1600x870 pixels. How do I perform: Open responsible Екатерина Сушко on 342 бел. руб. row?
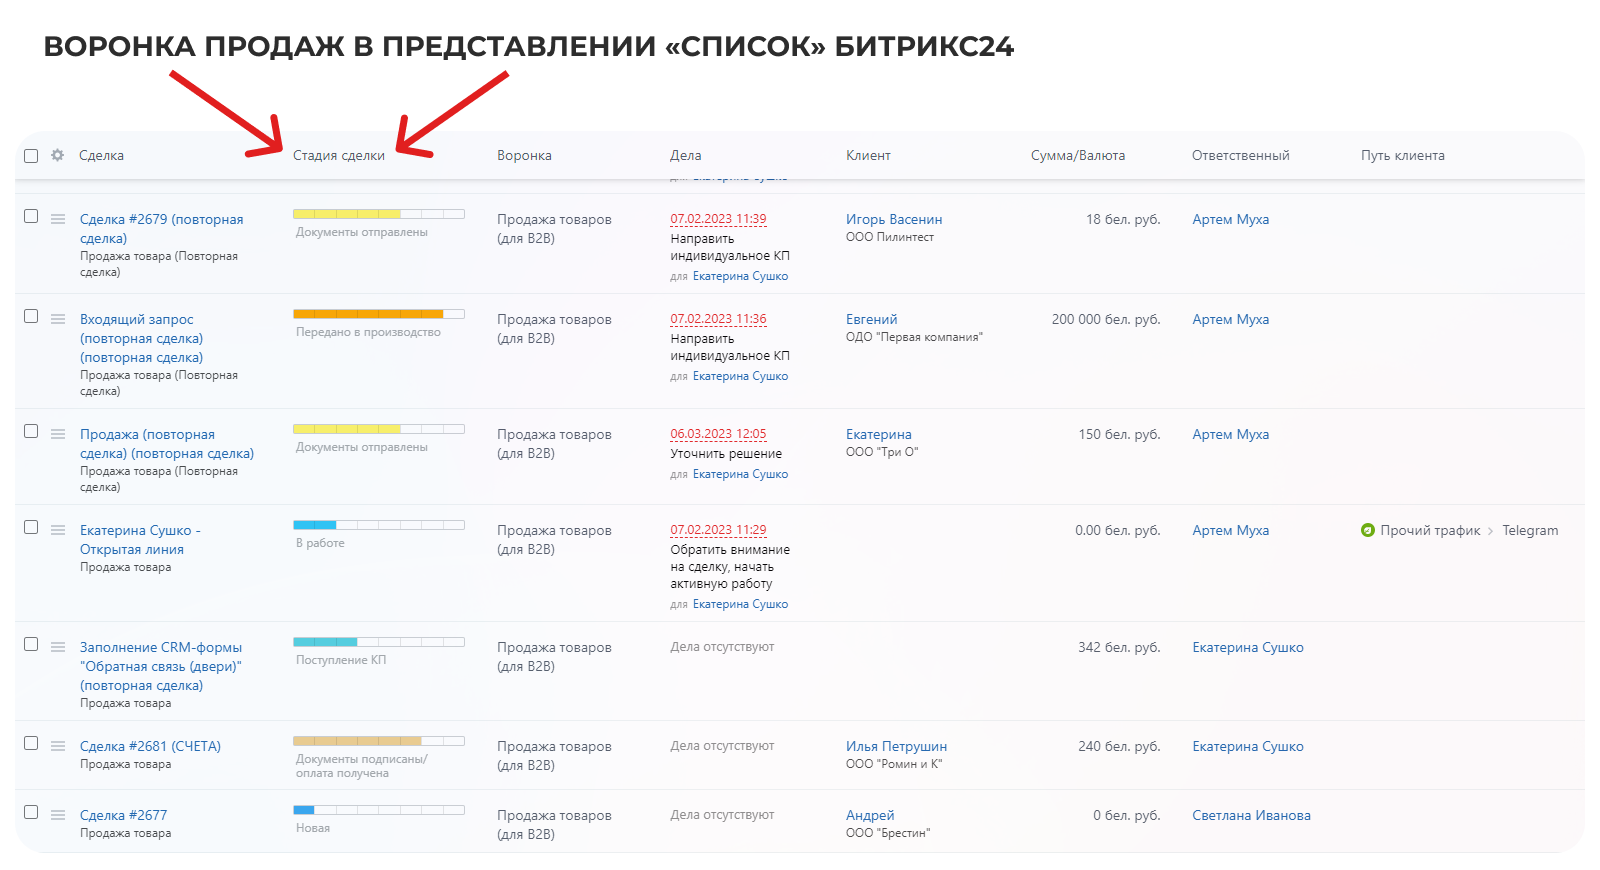click(1247, 647)
